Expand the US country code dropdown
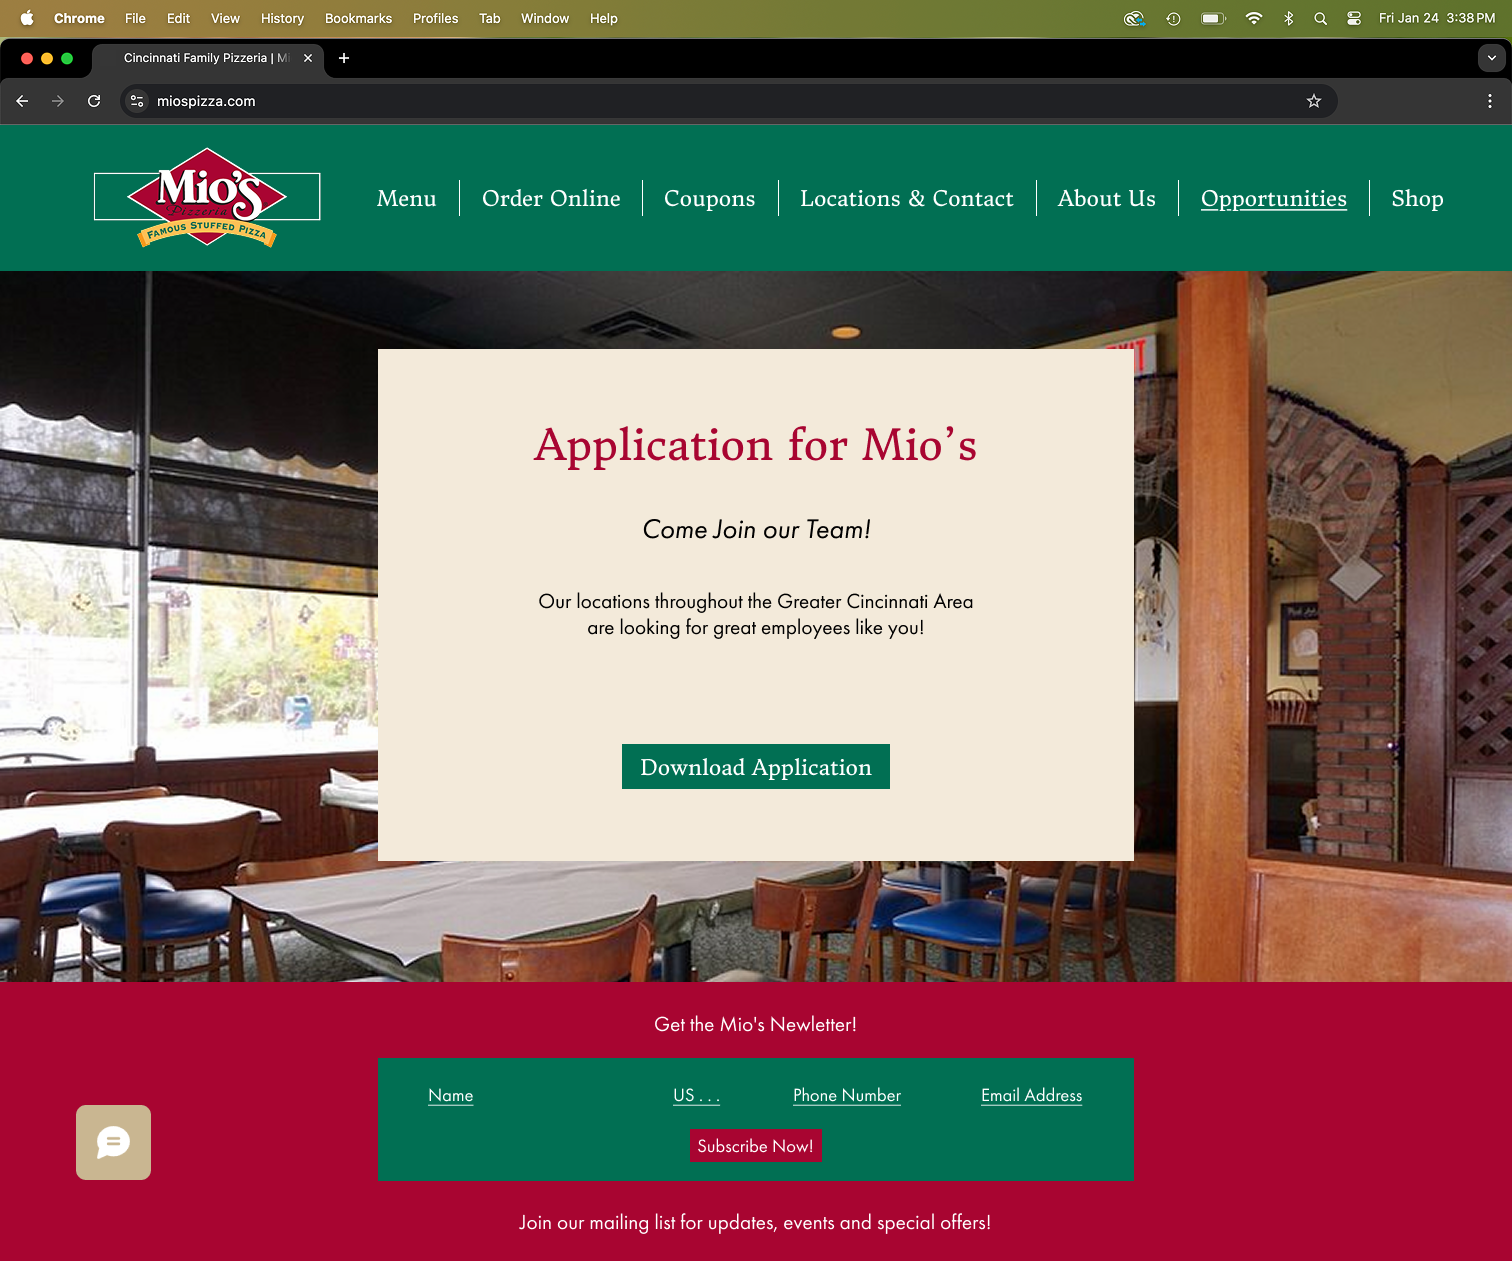The image size is (1512, 1261). 697,1095
